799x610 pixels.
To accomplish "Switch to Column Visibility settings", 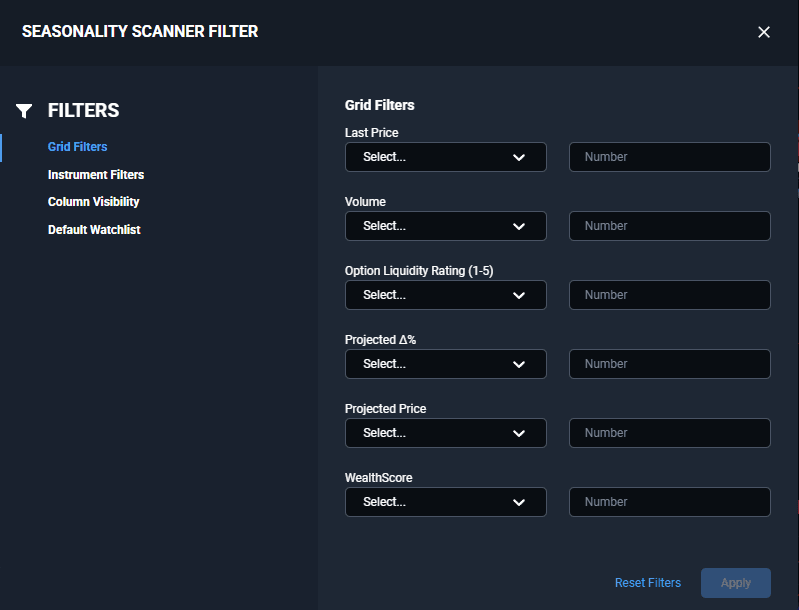I will click(x=93, y=202).
